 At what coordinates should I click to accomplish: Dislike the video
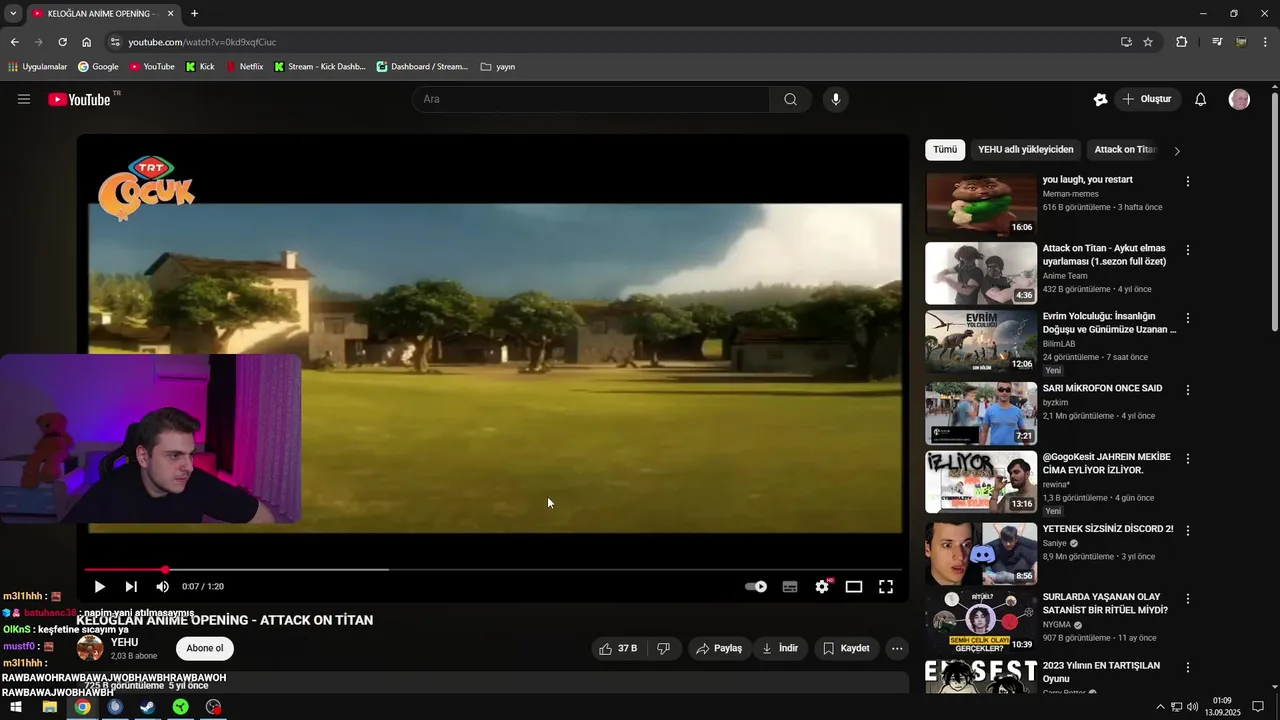click(x=664, y=648)
